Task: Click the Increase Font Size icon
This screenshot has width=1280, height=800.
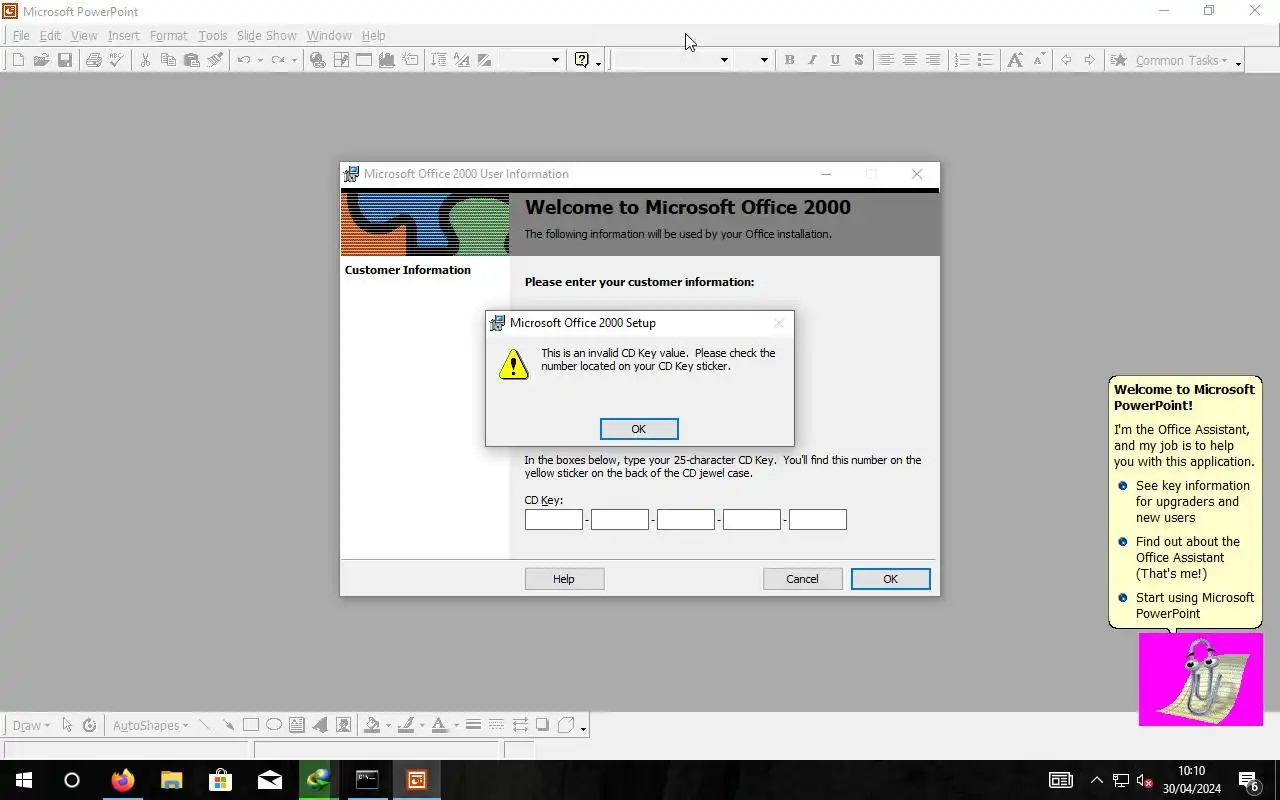Action: click(1015, 60)
